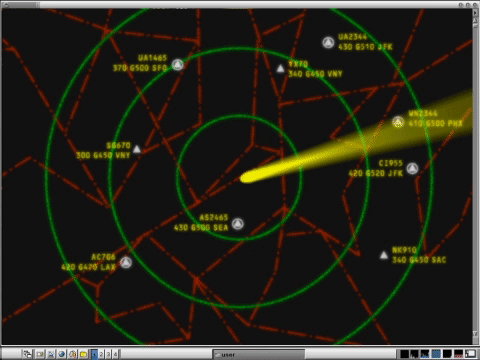Image resolution: width=480 pixels, height=360 pixels.
Task: Click the AC706 callsign label
Action: 103,257
